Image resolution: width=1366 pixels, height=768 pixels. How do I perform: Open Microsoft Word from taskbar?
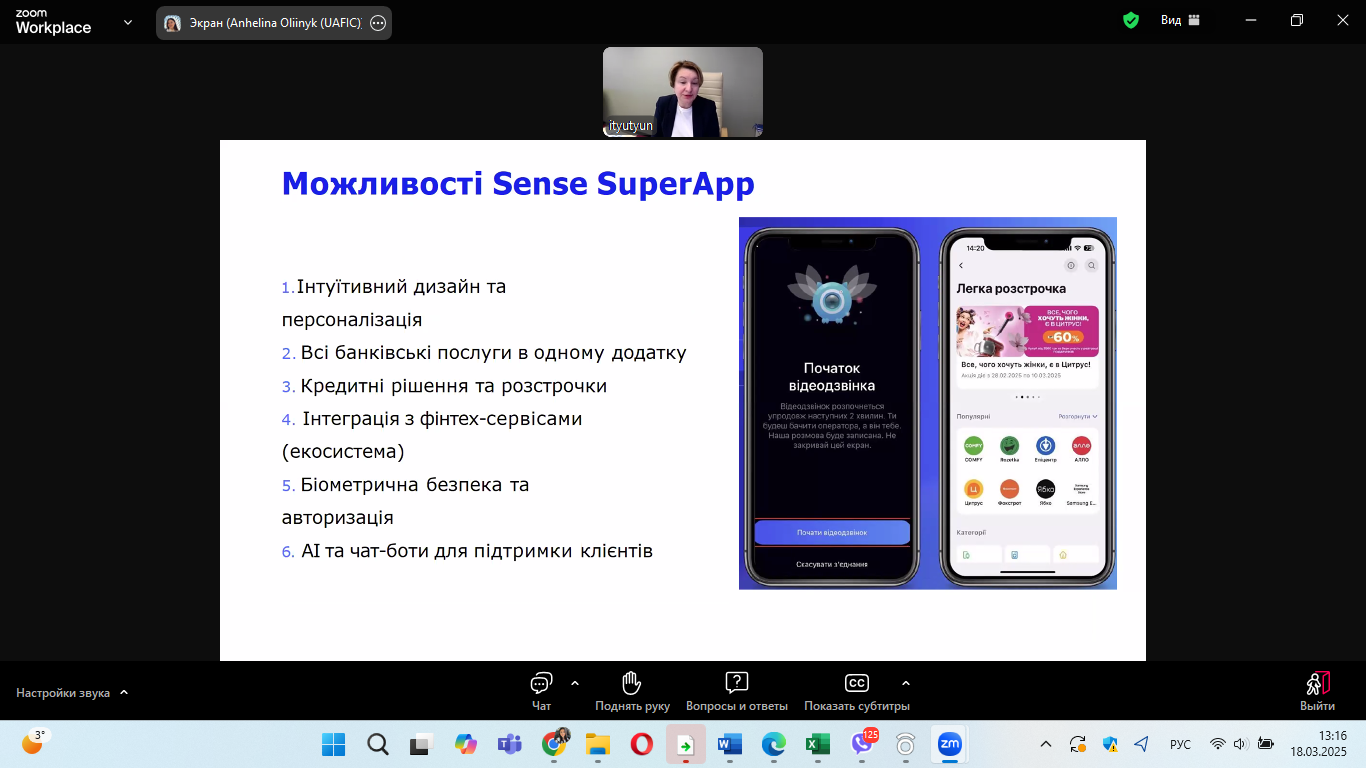730,744
